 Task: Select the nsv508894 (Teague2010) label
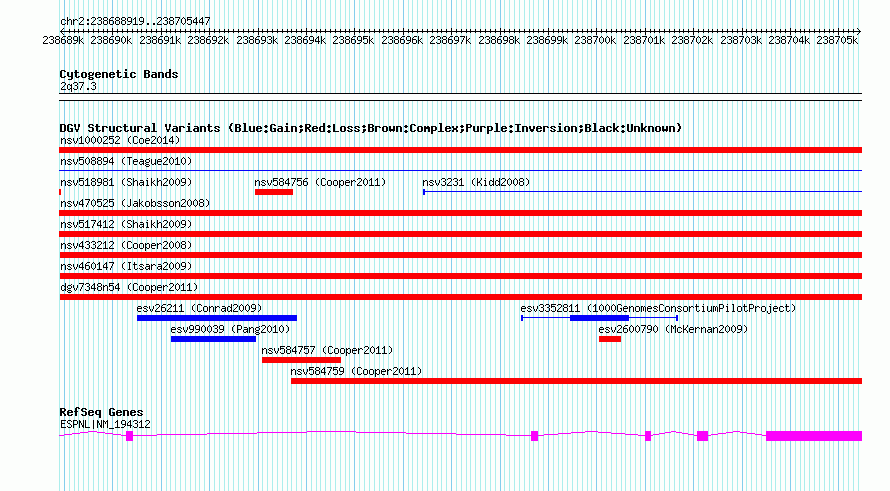[x=126, y=161]
